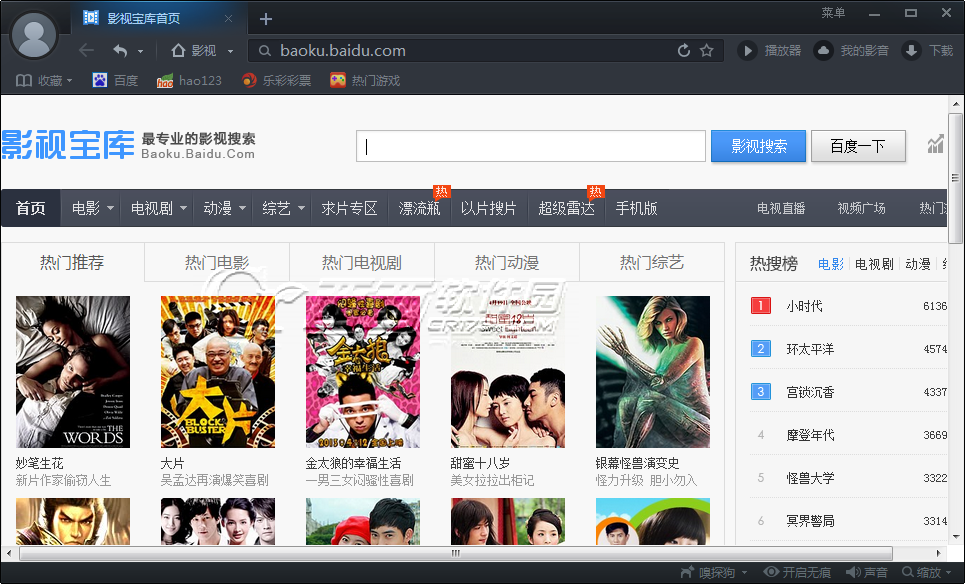The height and width of the screenshot is (584, 965).
Task: Open the 下载 download button
Action: 927,50
